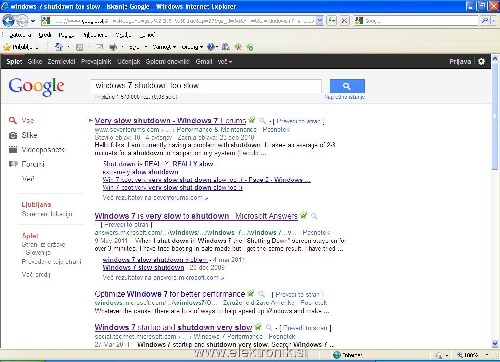Open 'Windows 7 startup and shutdown very slow' result

coord(173,327)
